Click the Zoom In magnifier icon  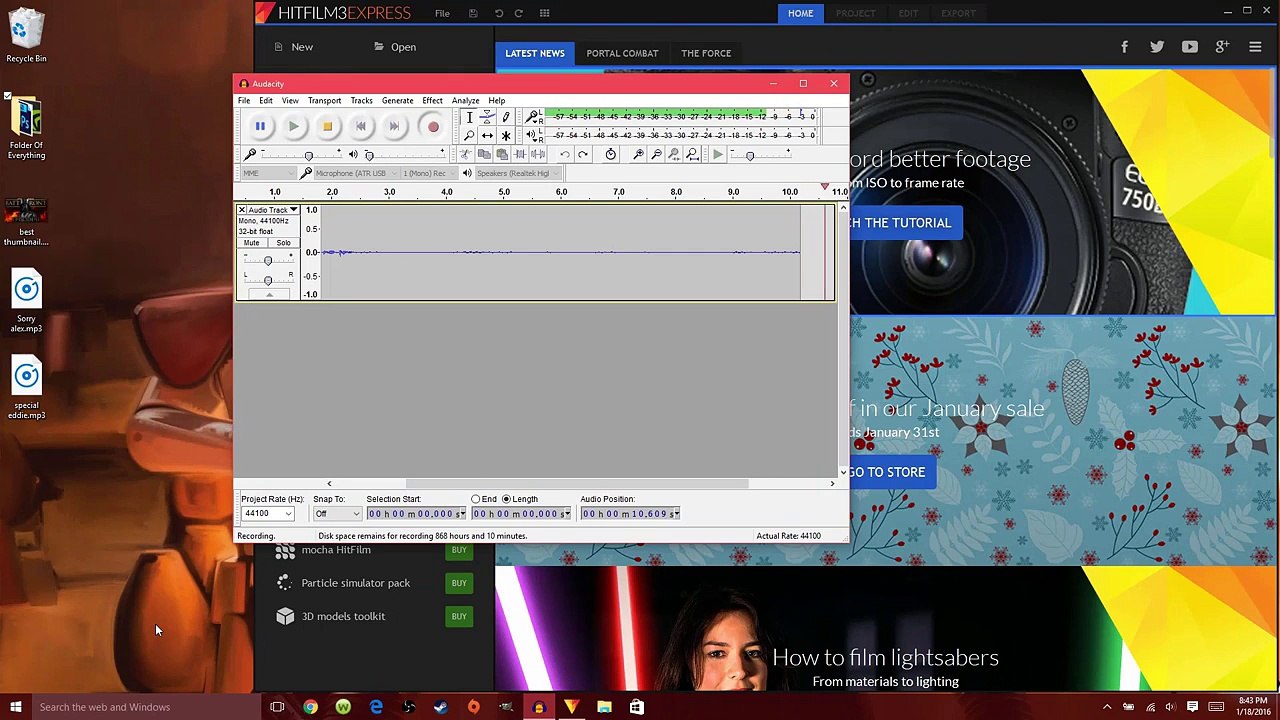[x=638, y=154]
